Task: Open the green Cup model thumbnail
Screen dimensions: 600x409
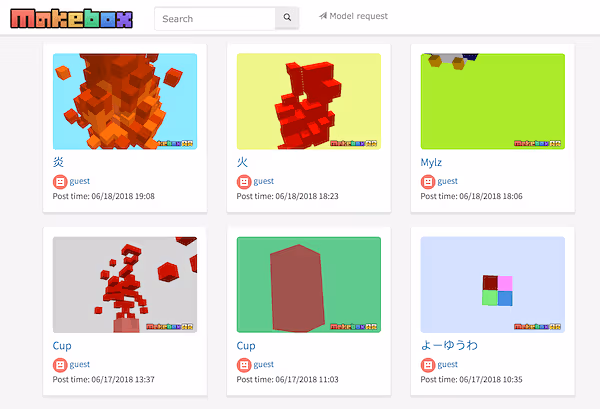Action: pyautogui.click(x=309, y=285)
